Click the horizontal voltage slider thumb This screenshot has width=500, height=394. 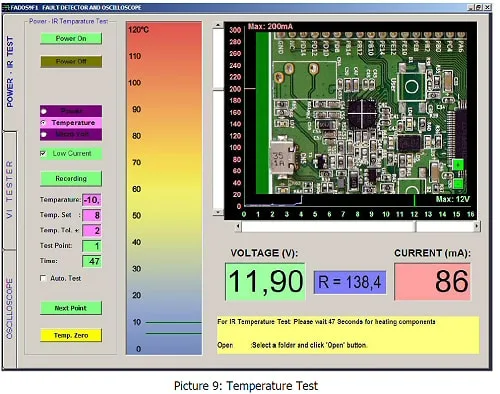tap(415, 226)
